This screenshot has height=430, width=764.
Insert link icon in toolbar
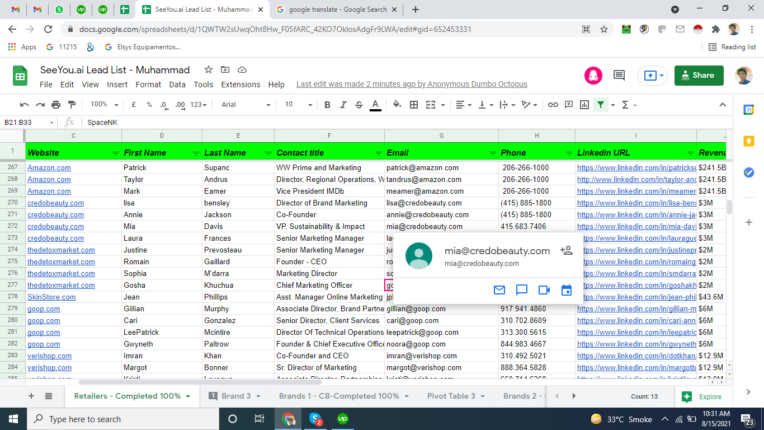[553, 105]
